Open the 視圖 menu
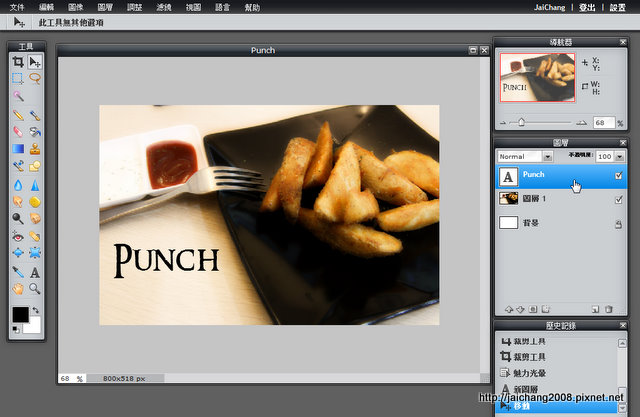Viewport: 640px width, 417px height. 193,7
